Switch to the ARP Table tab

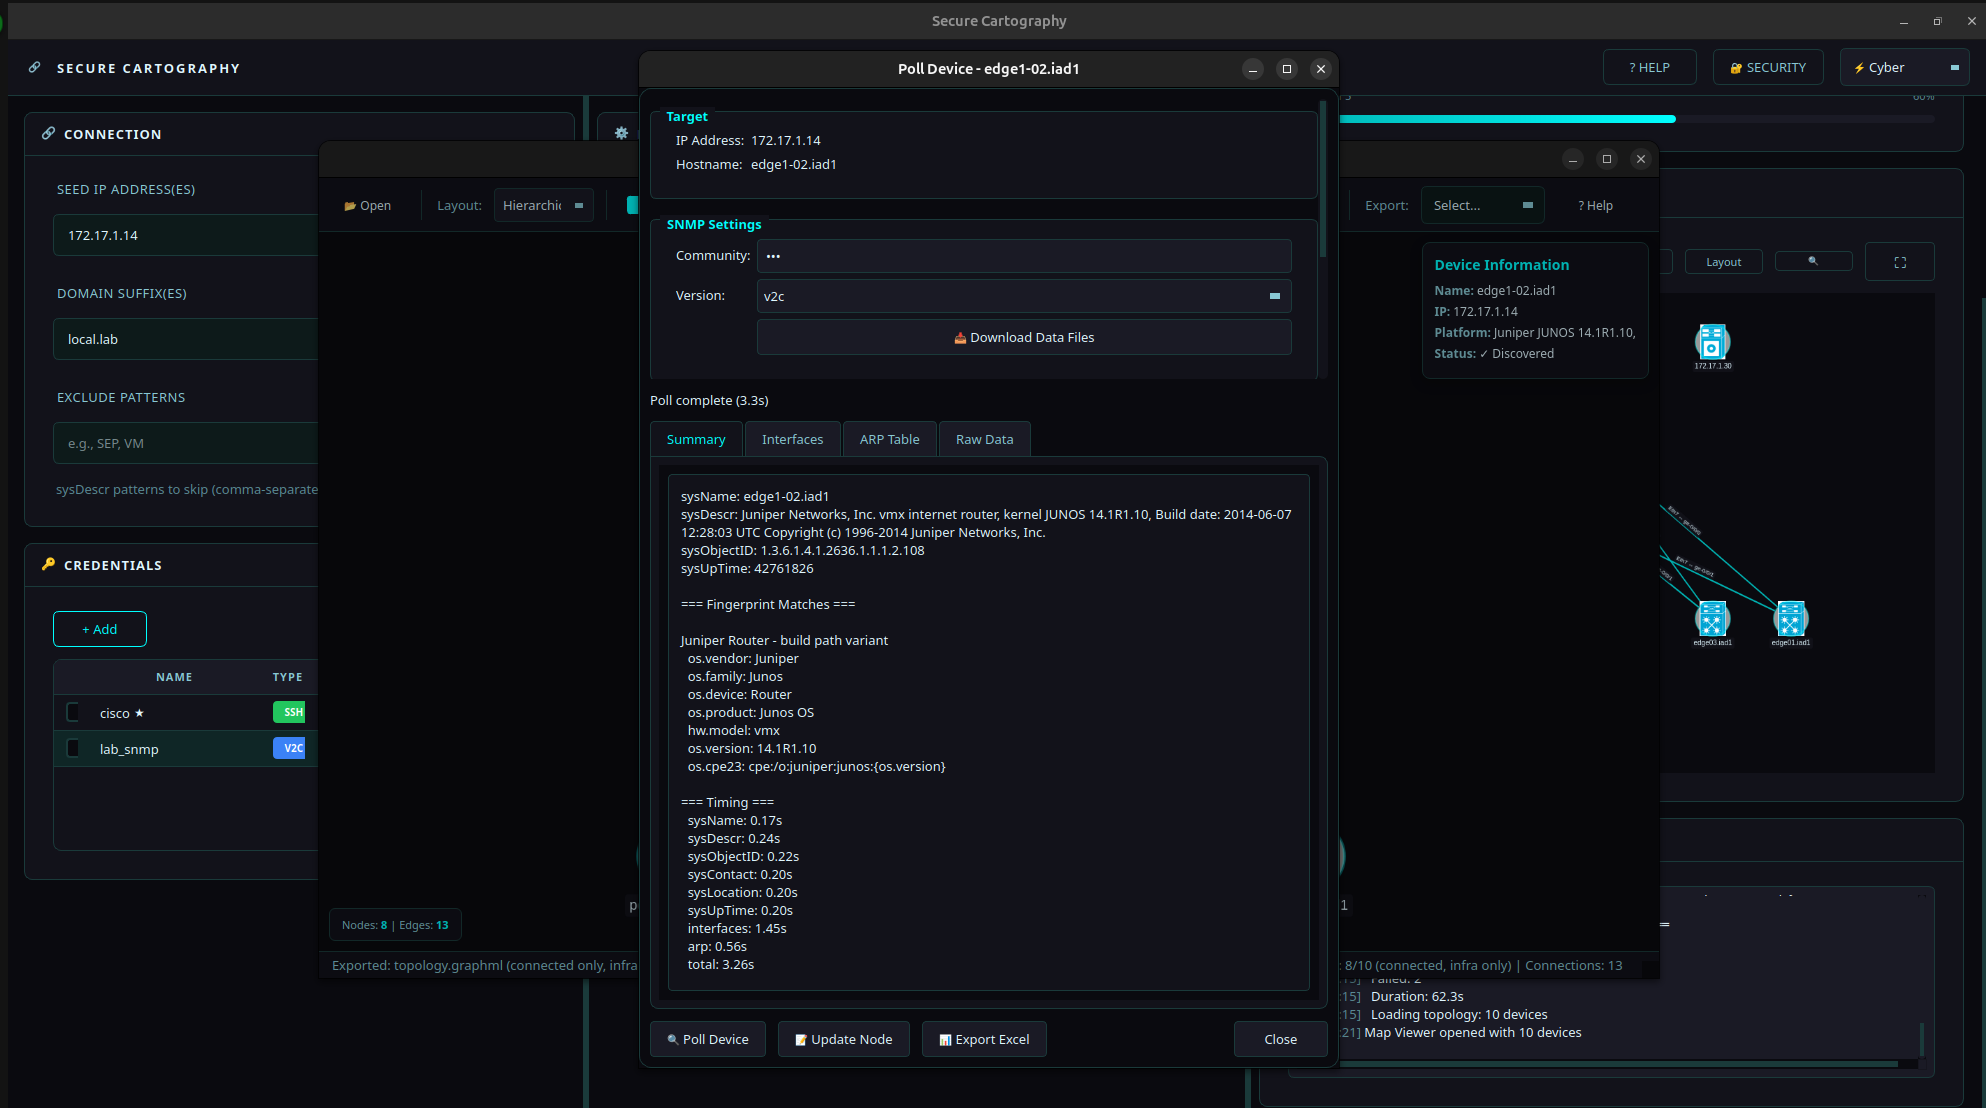point(889,438)
